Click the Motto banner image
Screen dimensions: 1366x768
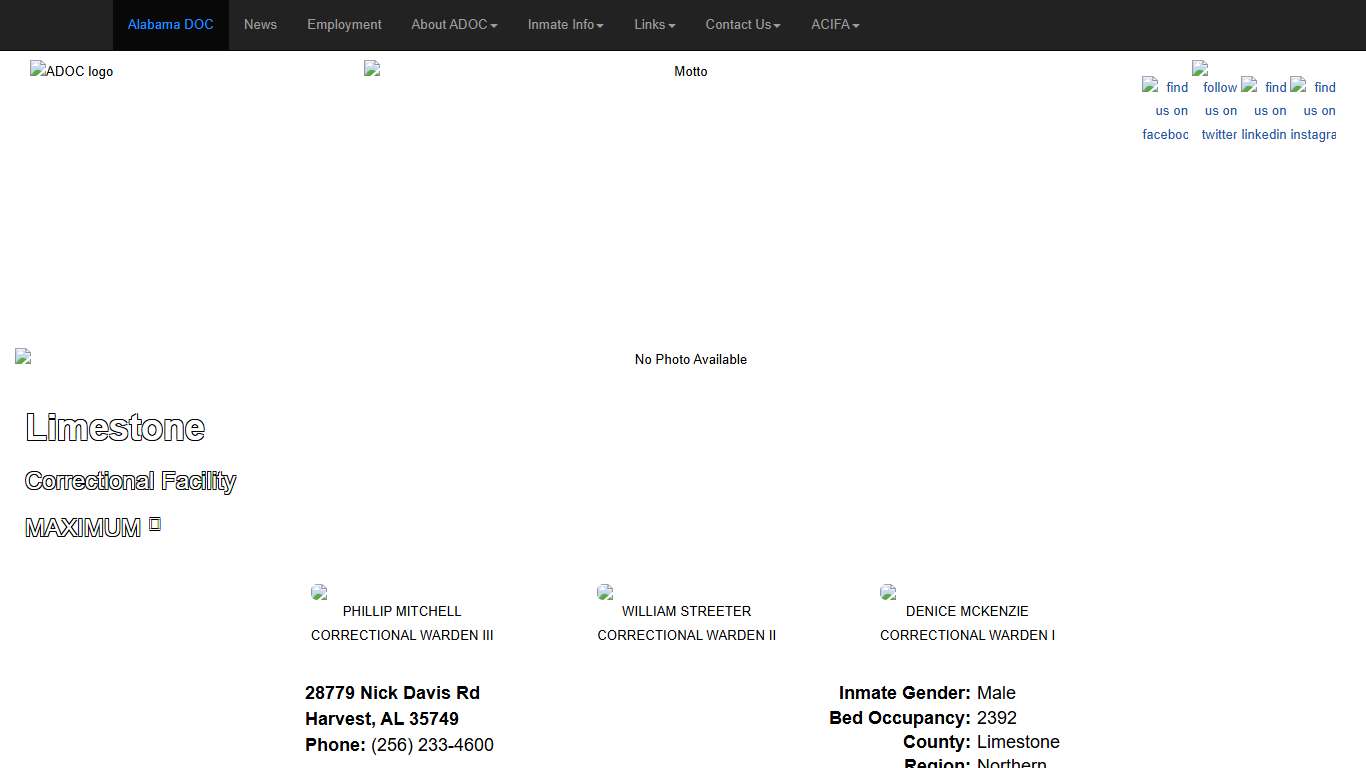click(x=690, y=71)
